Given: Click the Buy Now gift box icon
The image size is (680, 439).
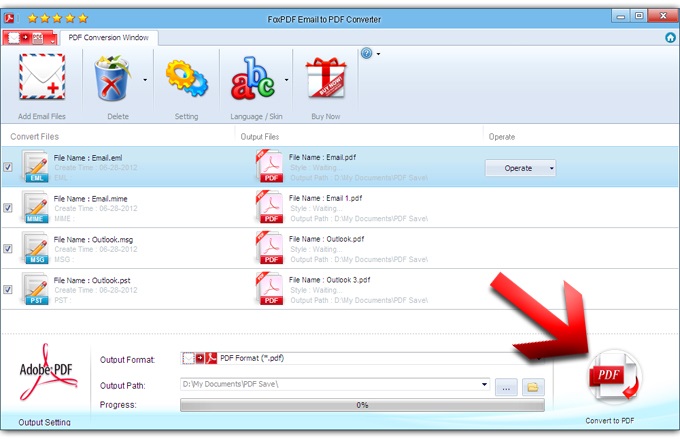Looking at the screenshot, I should click(x=326, y=78).
